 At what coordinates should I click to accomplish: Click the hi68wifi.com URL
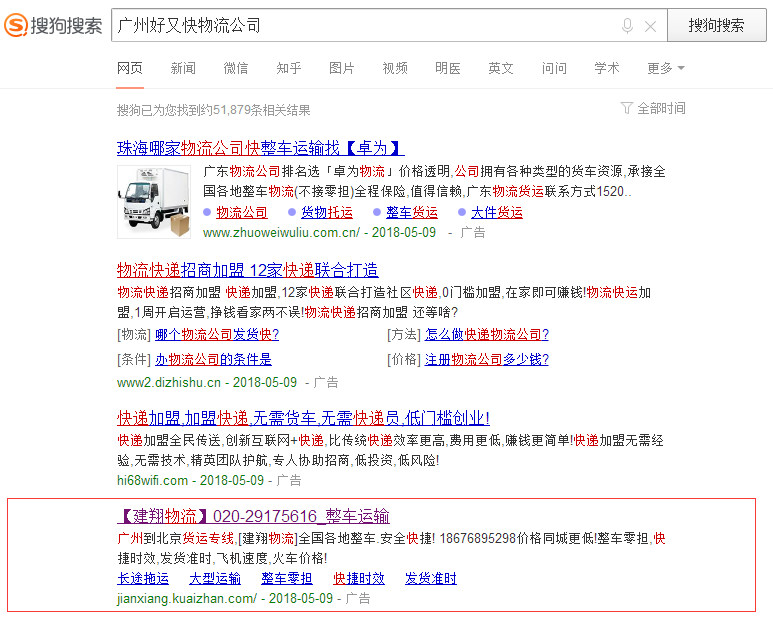[x=152, y=481]
